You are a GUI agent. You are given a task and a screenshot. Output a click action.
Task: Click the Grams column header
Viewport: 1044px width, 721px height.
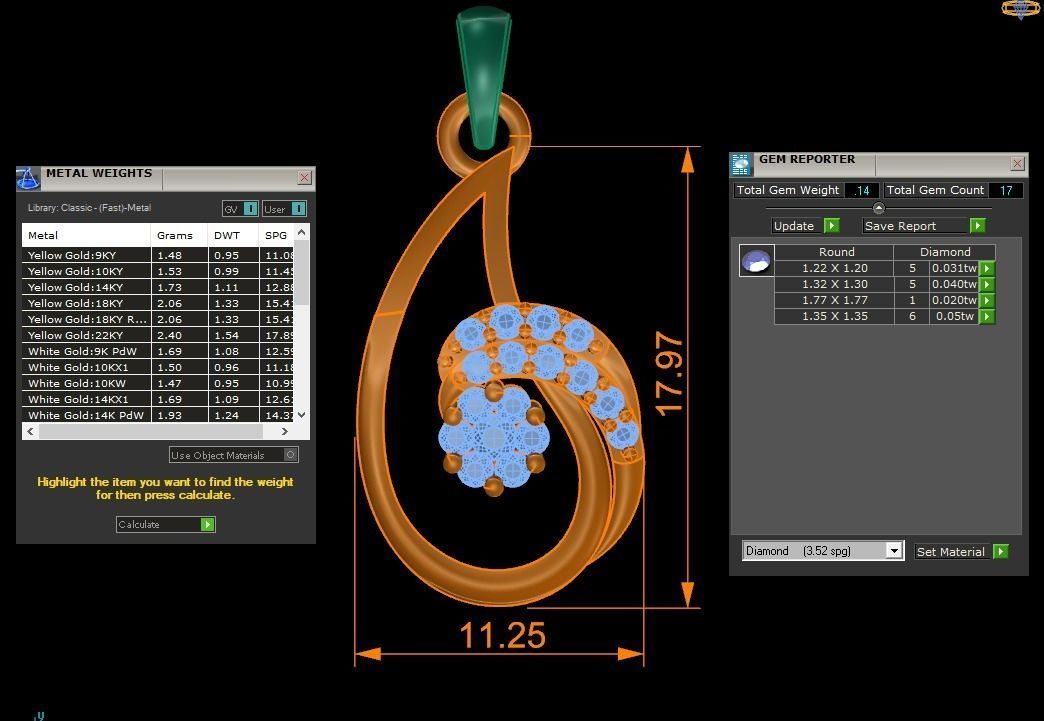click(179, 235)
